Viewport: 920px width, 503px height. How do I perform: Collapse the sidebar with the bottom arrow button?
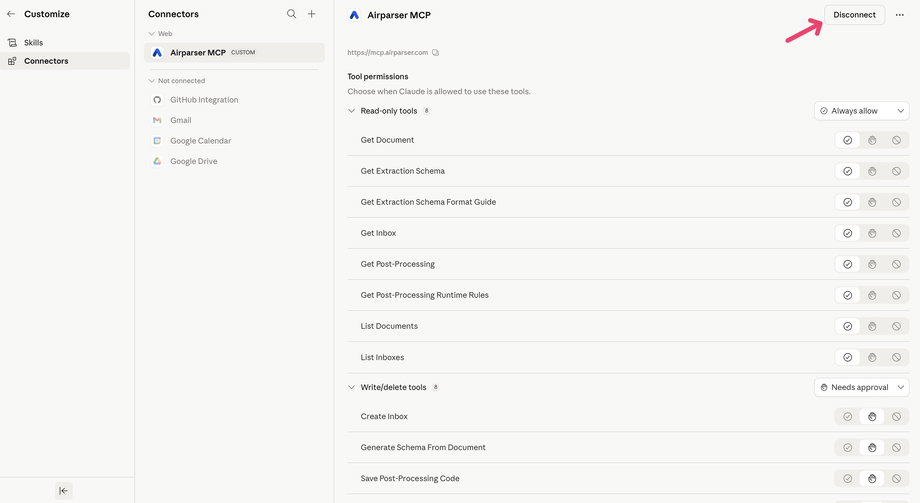[63, 491]
